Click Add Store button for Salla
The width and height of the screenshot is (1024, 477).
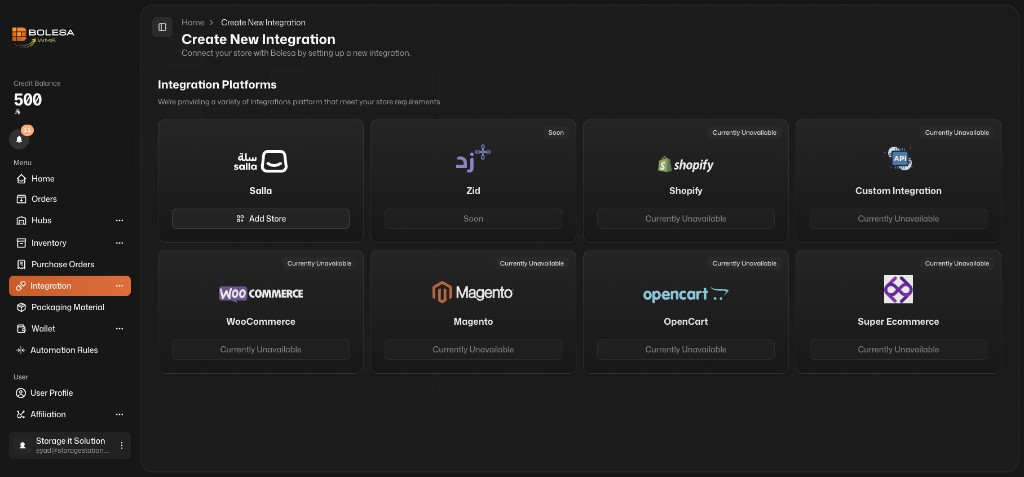tap(261, 219)
